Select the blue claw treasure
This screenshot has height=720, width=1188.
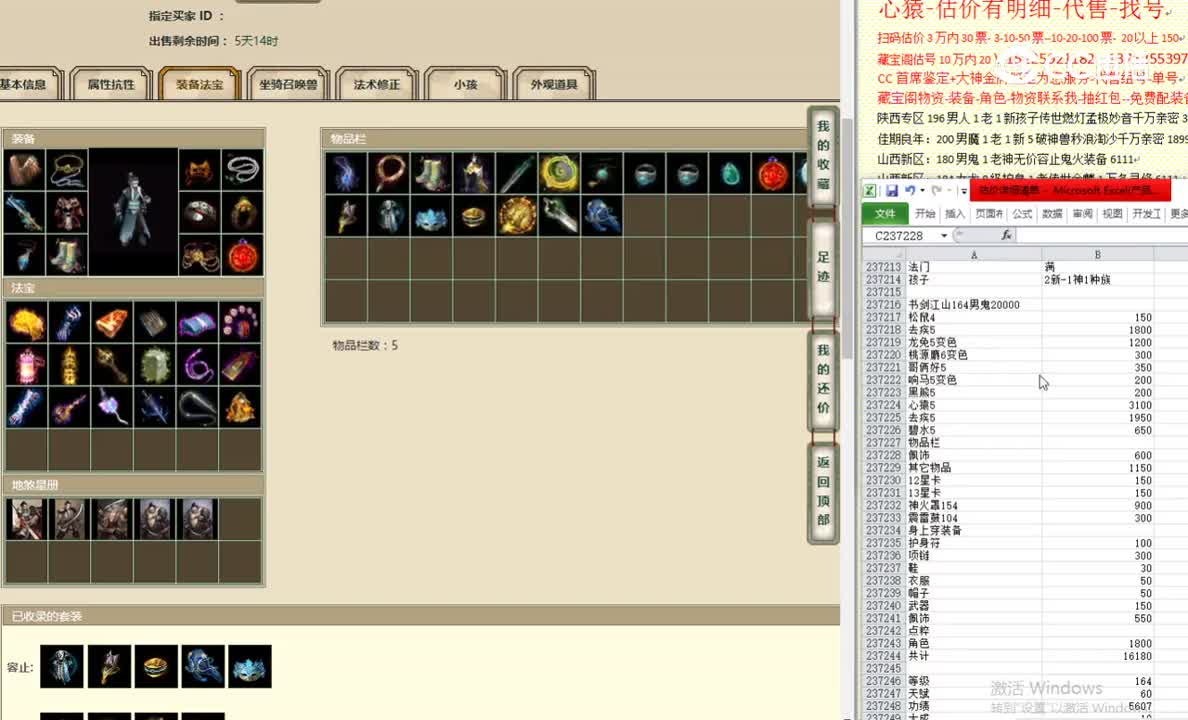pyautogui.click(x=69, y=323)
